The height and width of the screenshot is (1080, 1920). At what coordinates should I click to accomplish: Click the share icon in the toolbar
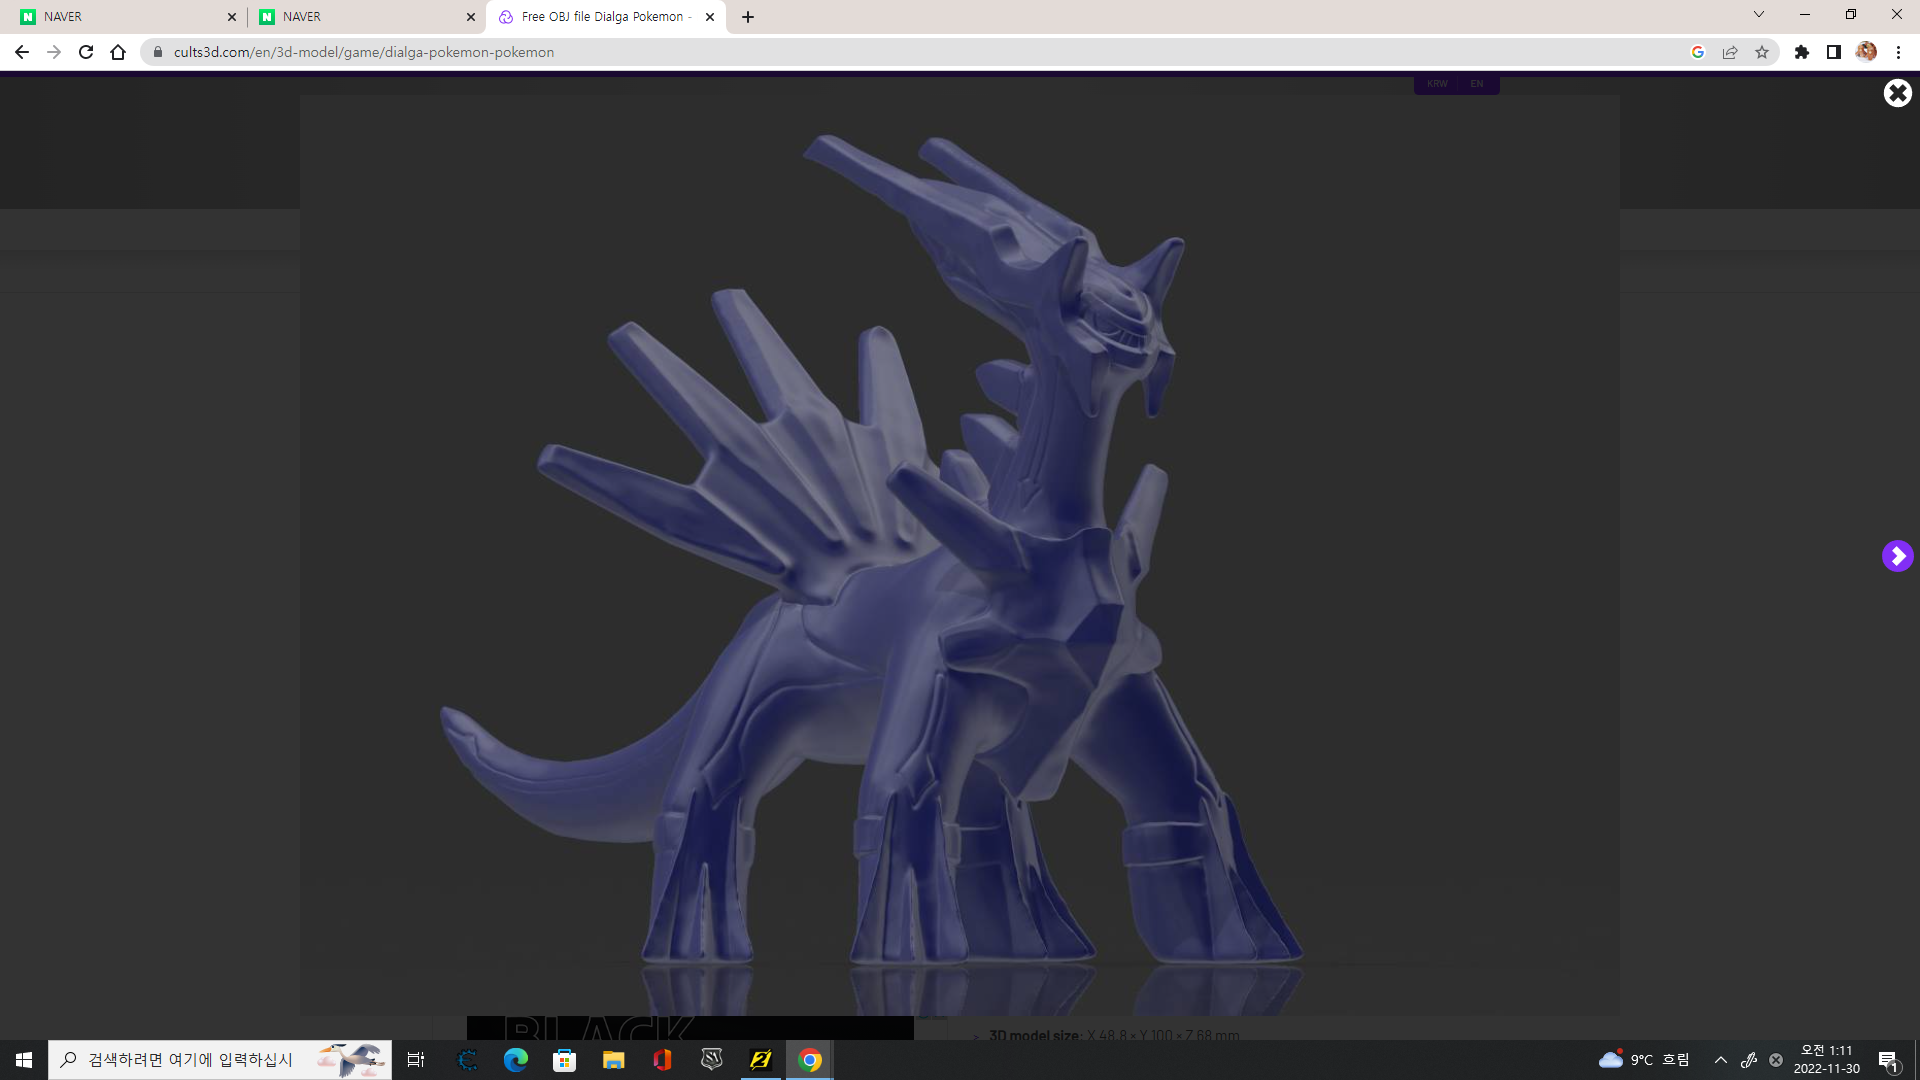(1730, 52)
